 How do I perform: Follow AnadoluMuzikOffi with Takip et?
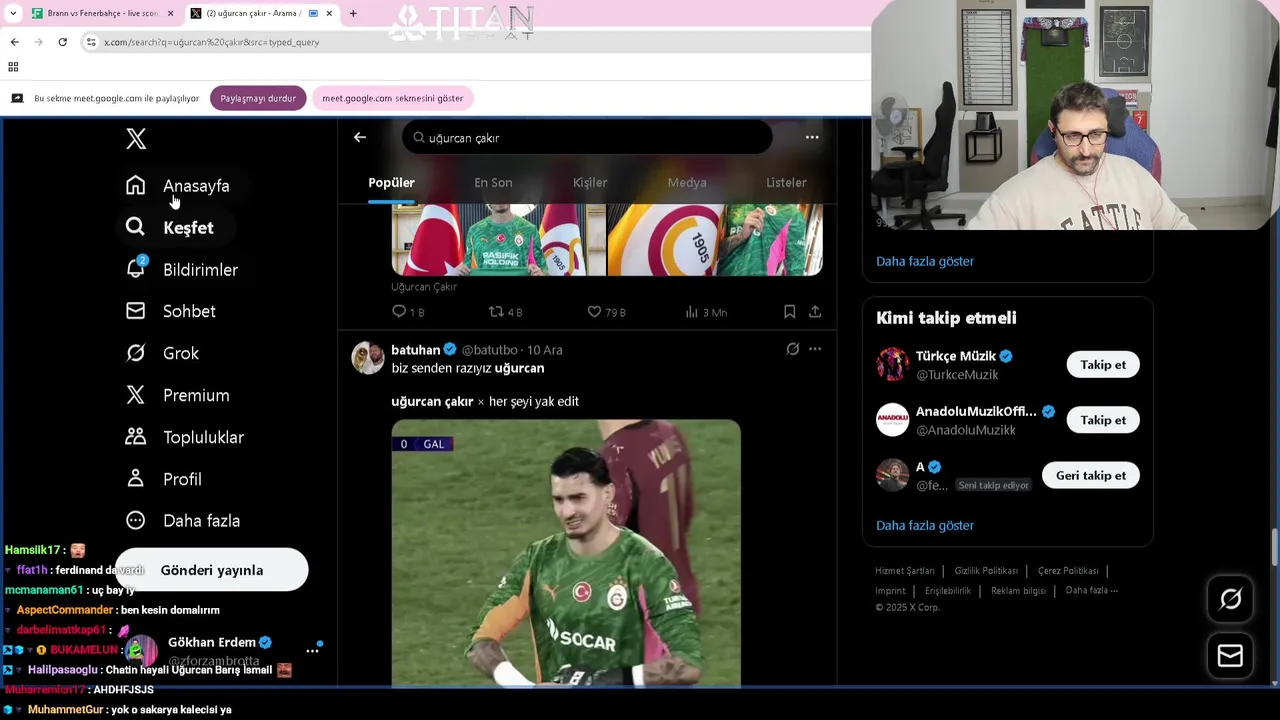[x=1103, y=420]
